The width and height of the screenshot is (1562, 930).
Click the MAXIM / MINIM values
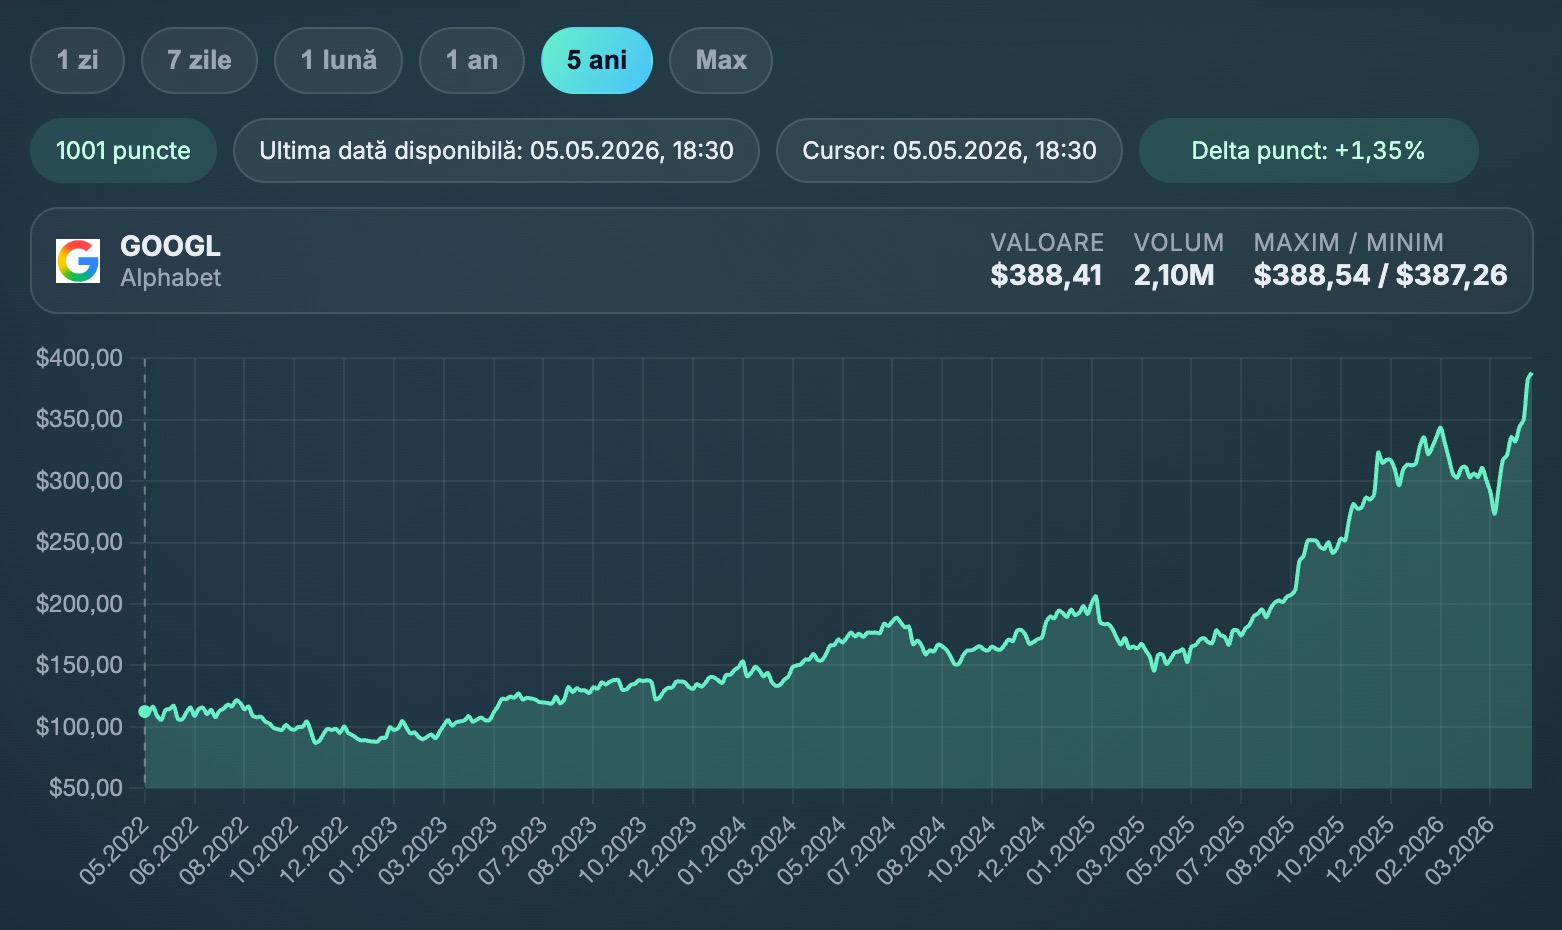[1380, 275]
